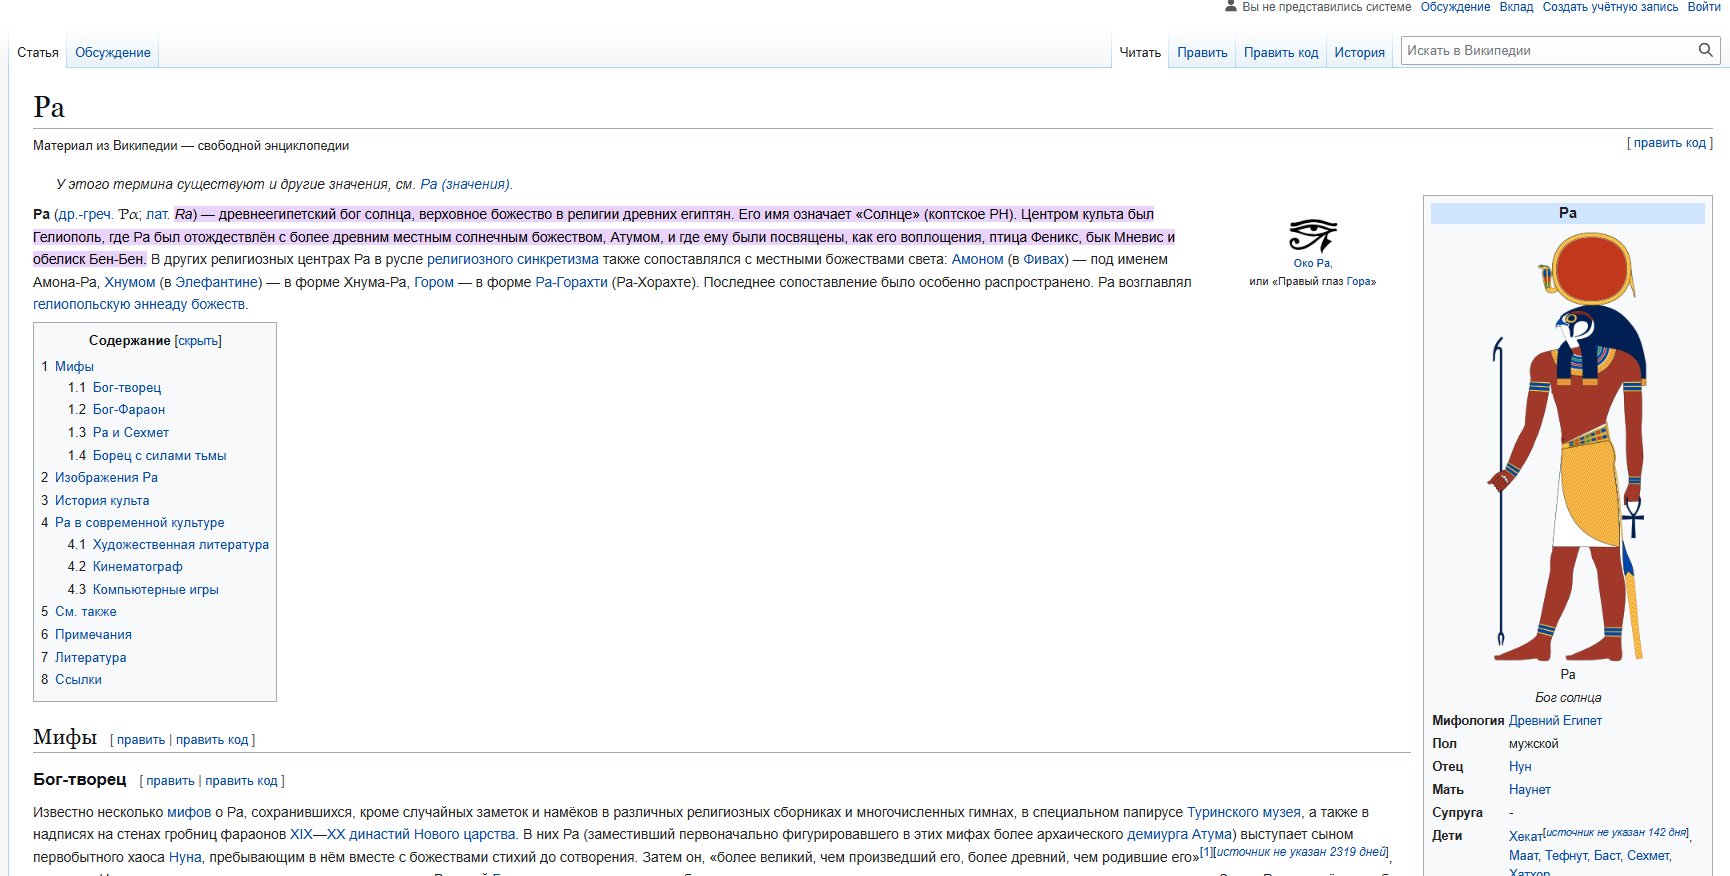Open the Наунет mother link in infobox
Image resolution: width=1730 pixels, height=876 pixels.
1530,790
